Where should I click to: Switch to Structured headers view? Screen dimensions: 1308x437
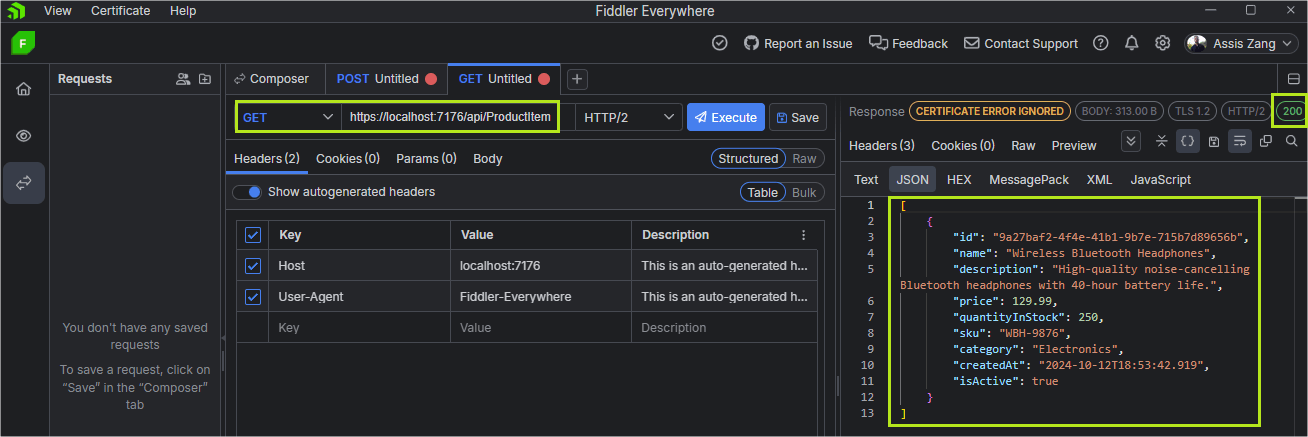click(748, 159)
